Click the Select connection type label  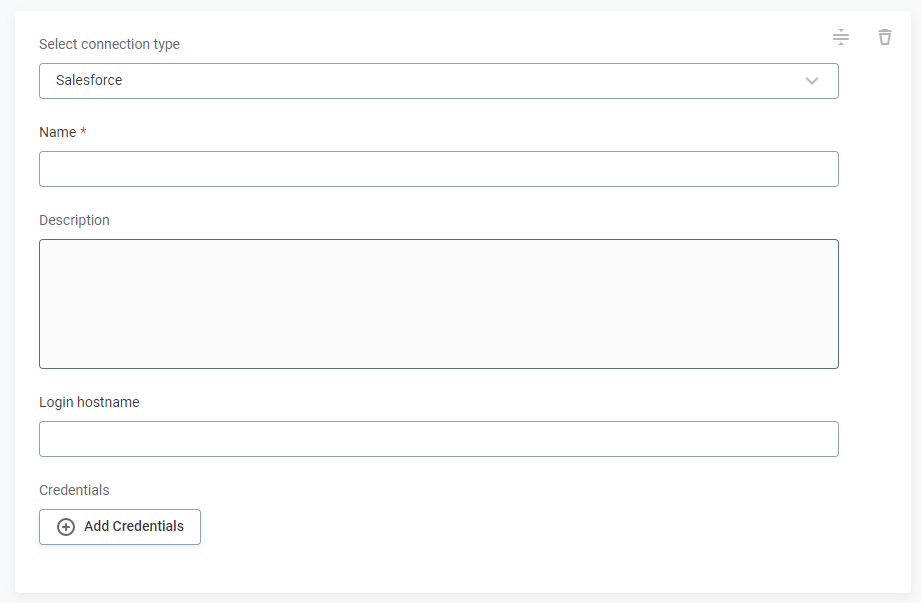point(109,44)
